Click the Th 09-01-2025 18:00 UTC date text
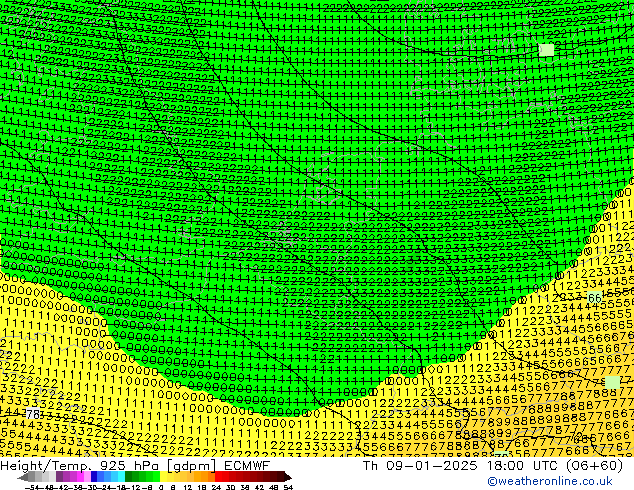The width and height of the screenshot is (634, 490). tap(460, 465)
